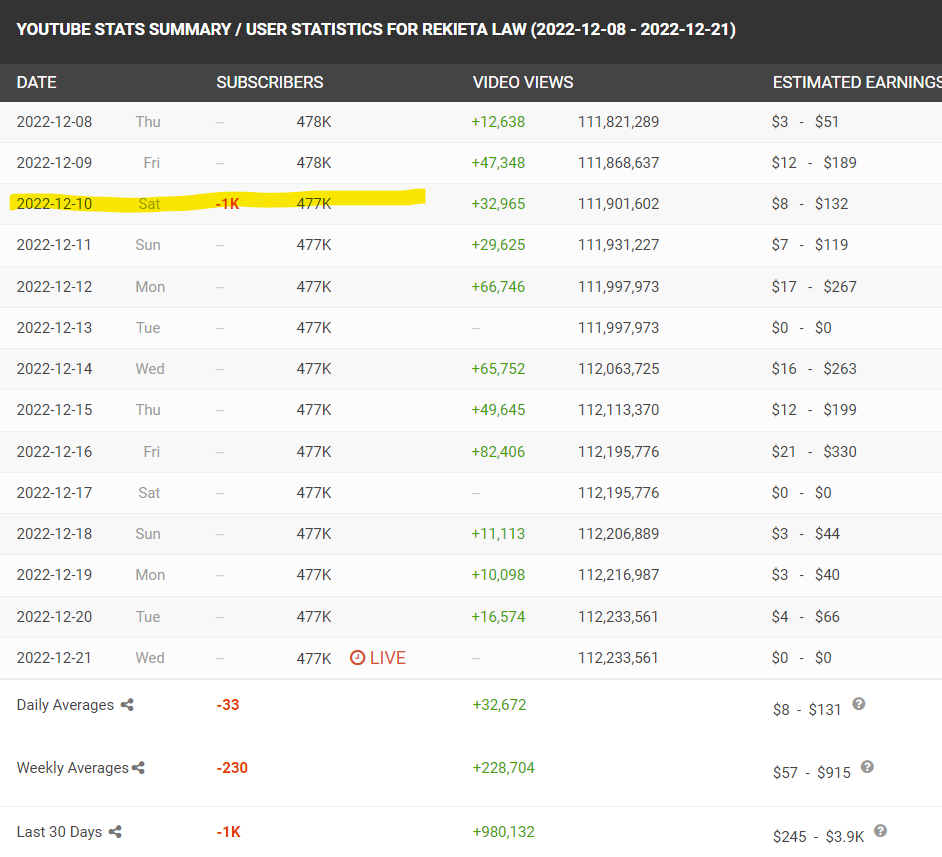This screenshot has height=857, width=942.
Task: Click the YouTube Stats Summary title
Action: pos(376,29)
